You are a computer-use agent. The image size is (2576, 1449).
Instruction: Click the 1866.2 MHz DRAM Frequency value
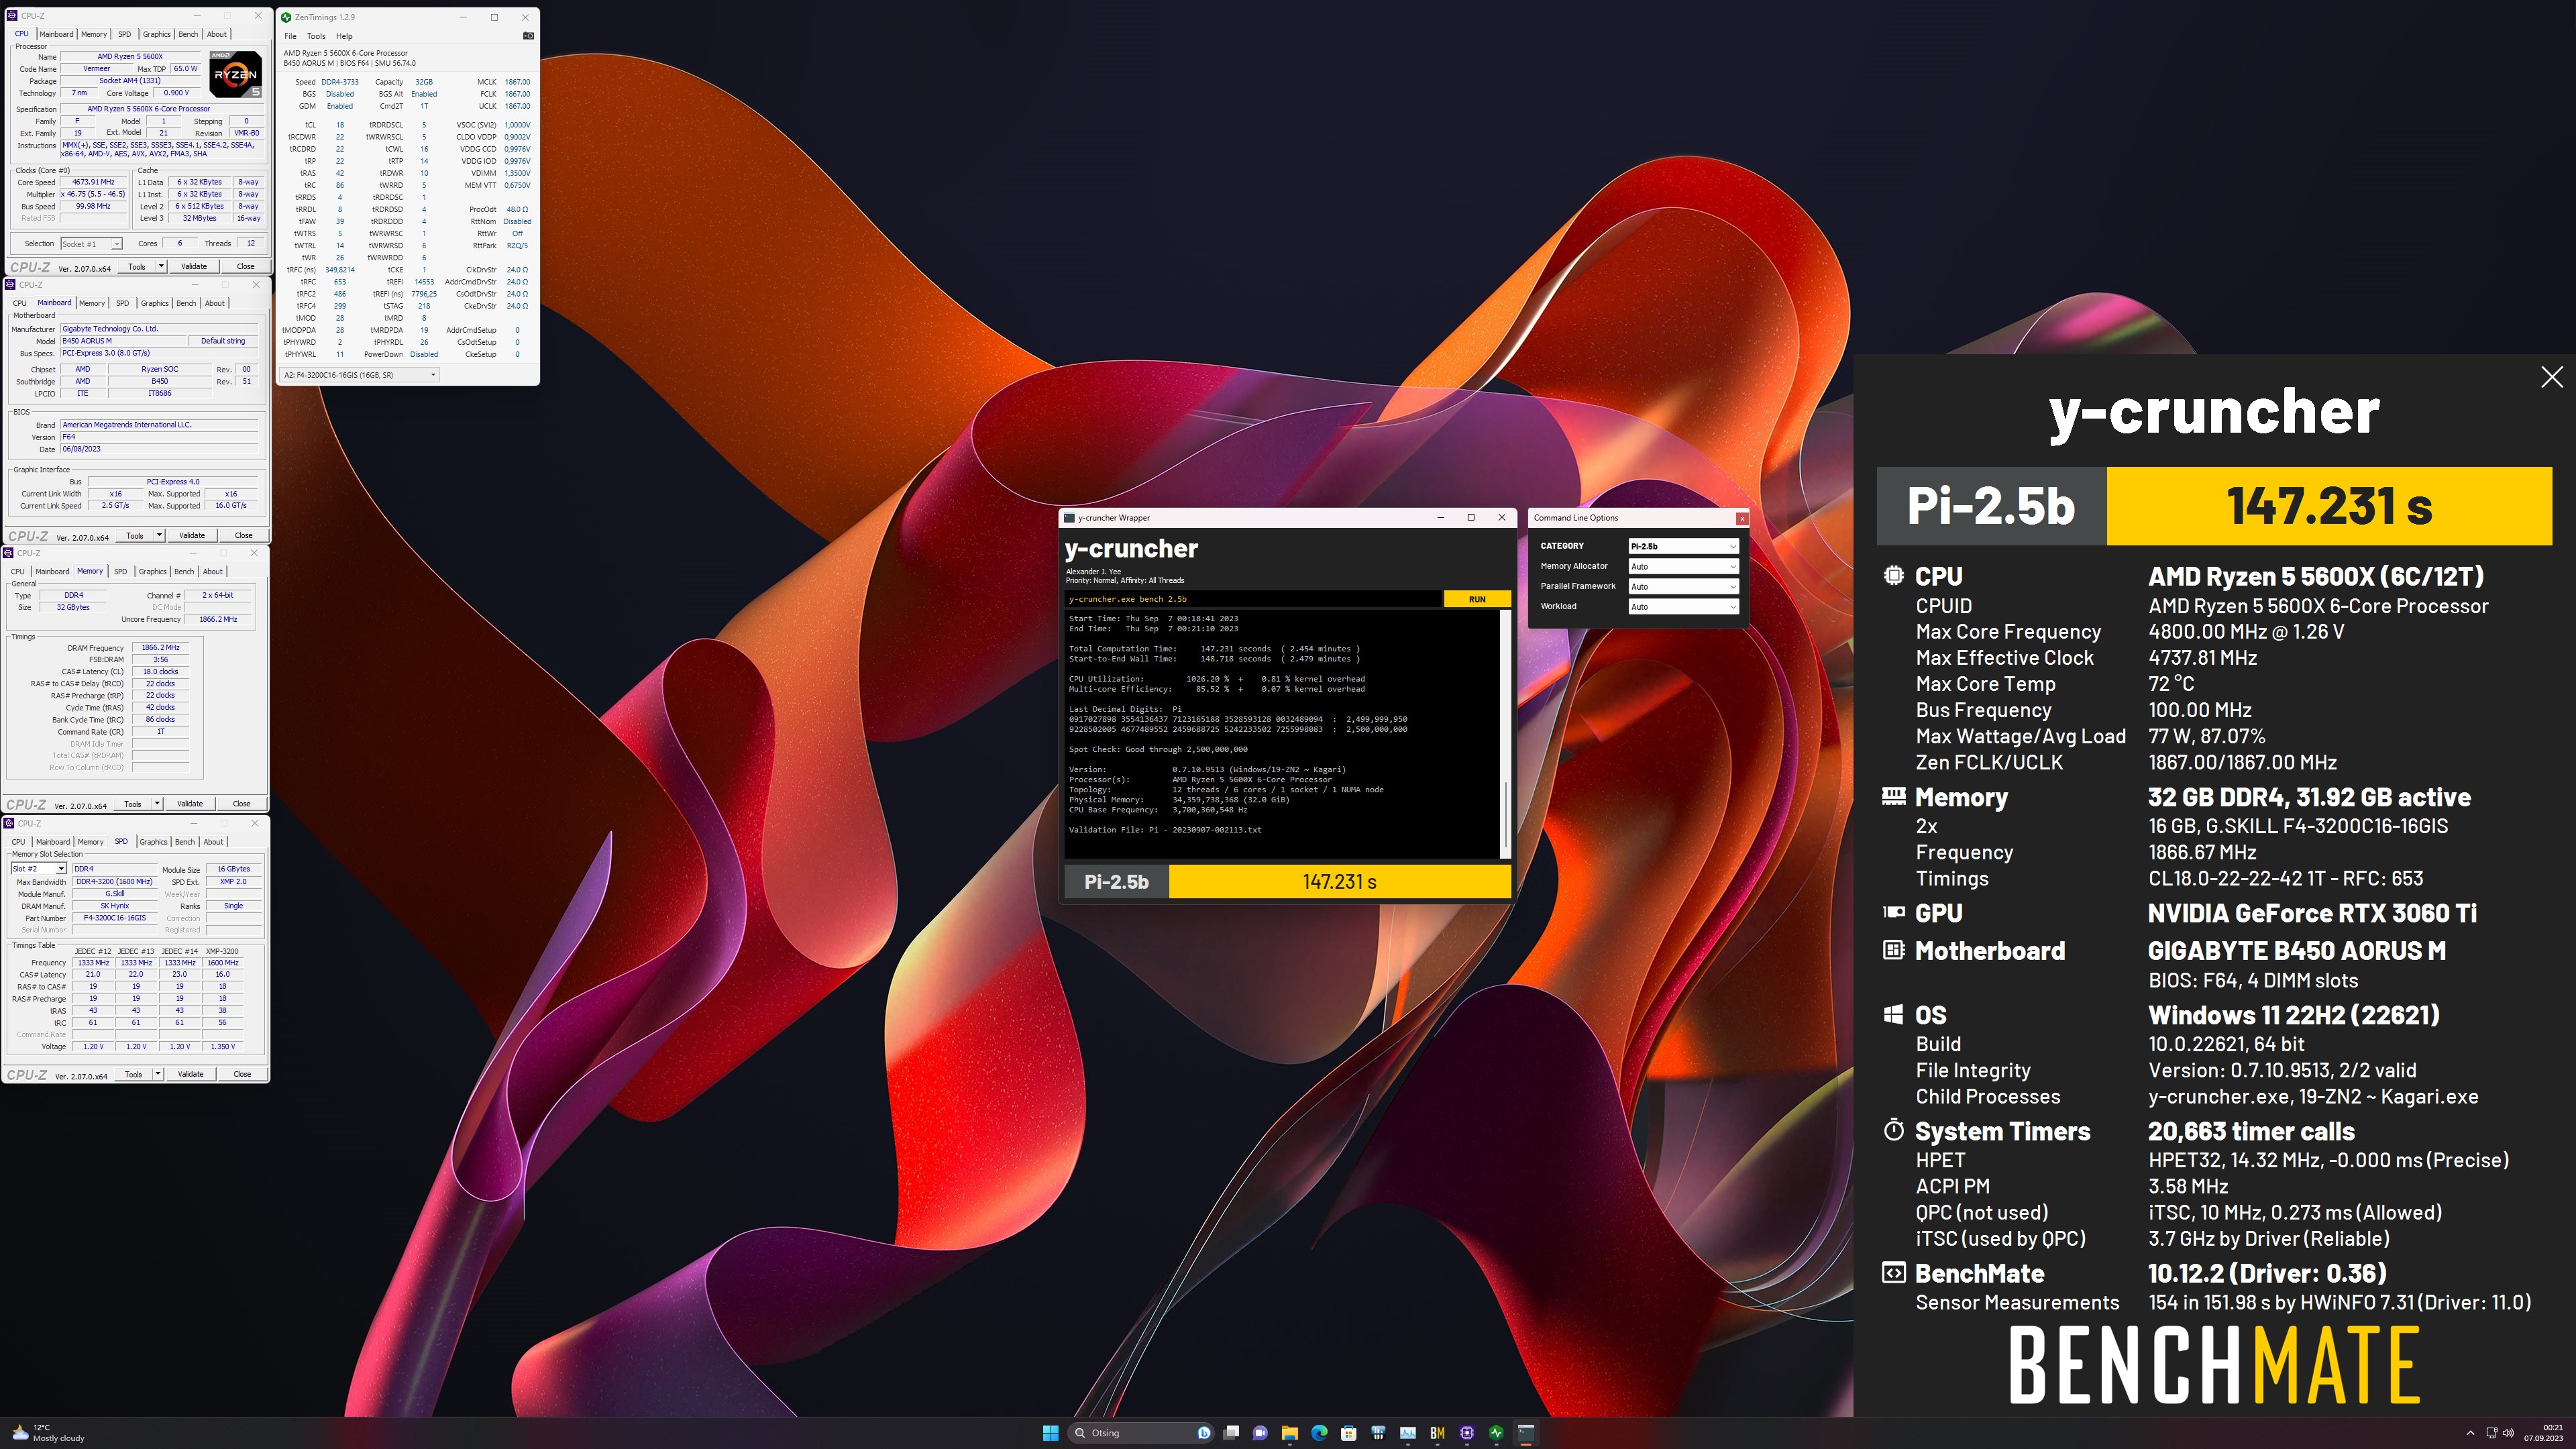[160, 648]
